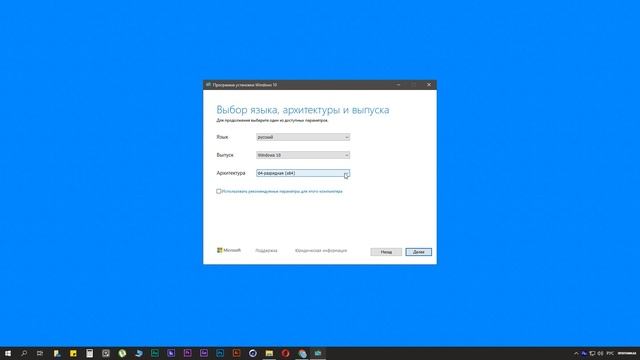Open the red Adobe taskbar icon

pos(236,353)
